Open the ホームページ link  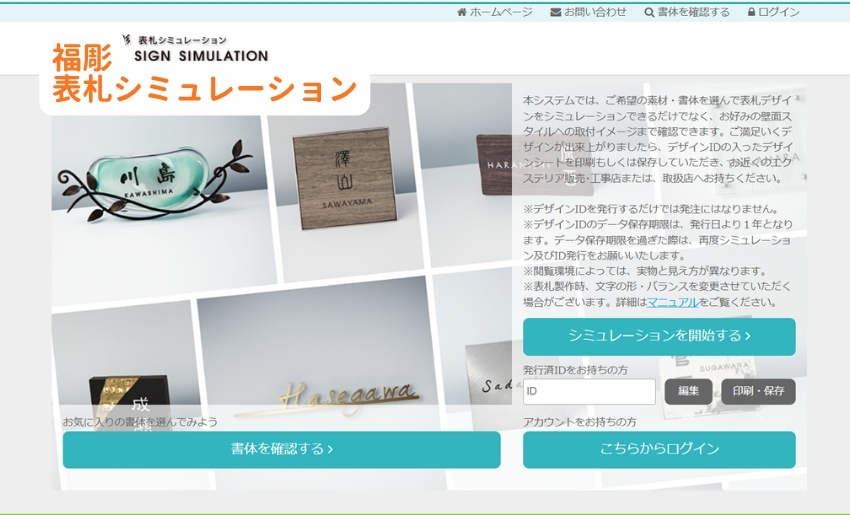tap(500, 12)
